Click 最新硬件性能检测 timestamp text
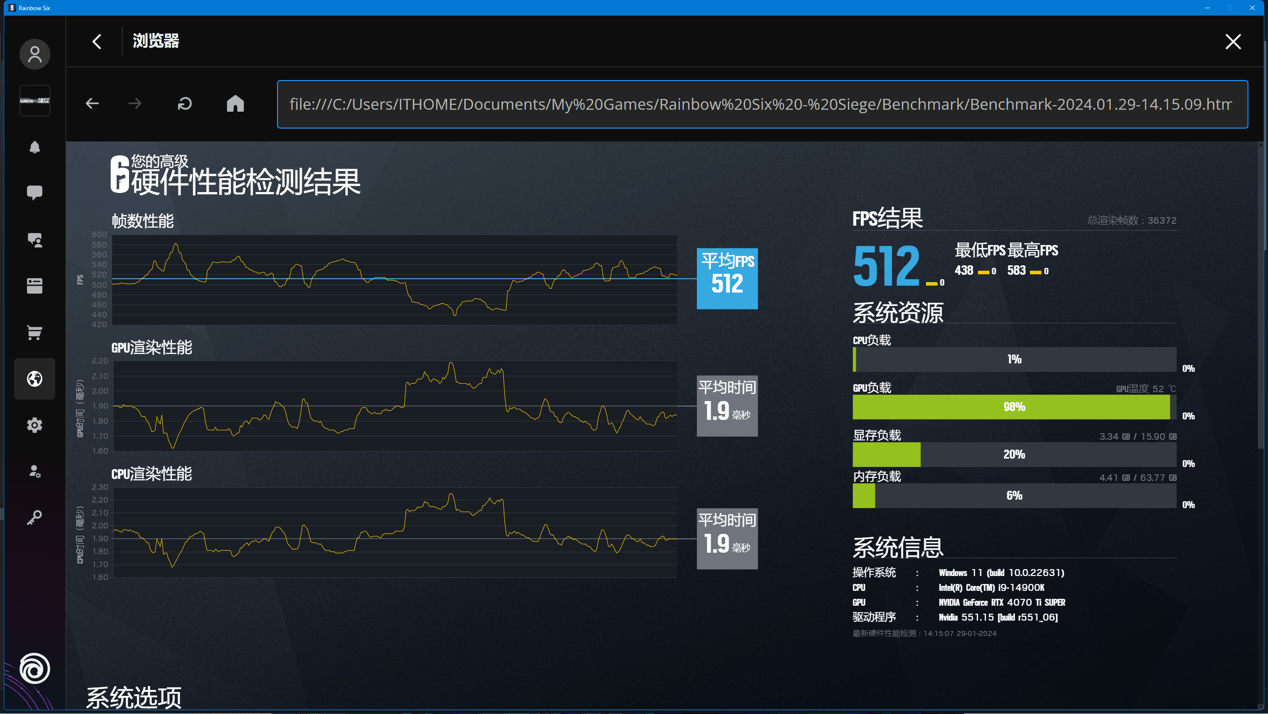The height and width of the screenshot is (714, 1268). [x=924, y=633]
